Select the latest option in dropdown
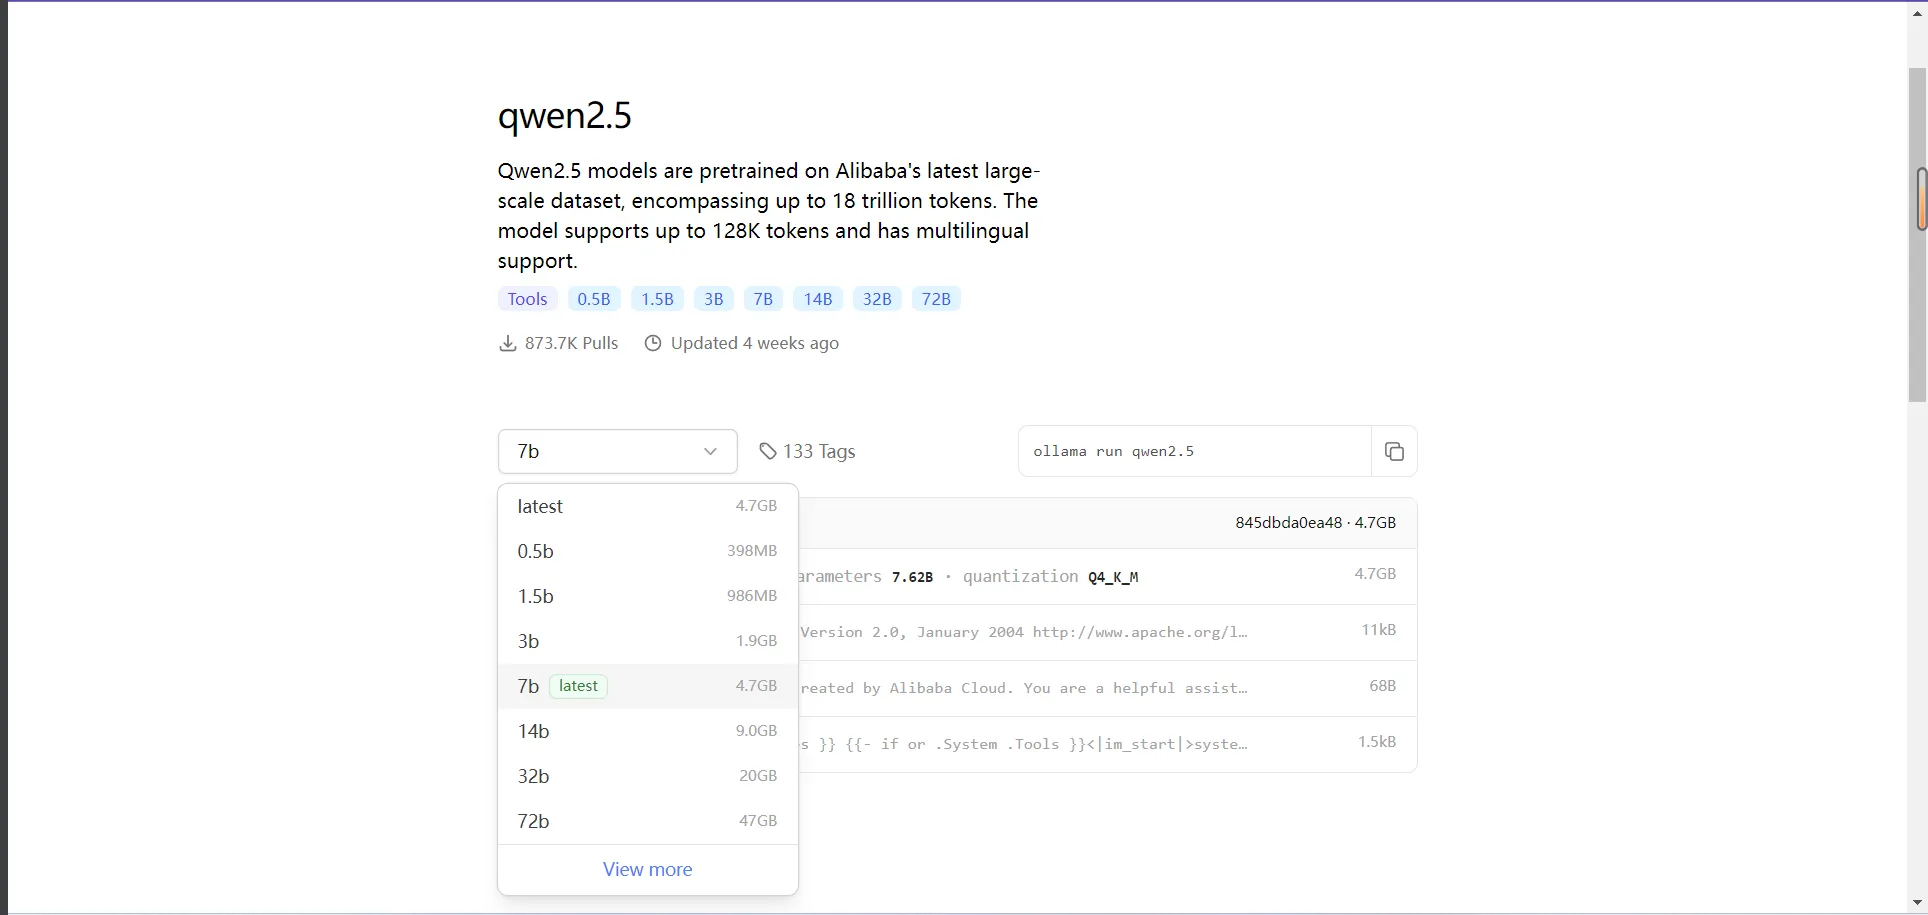1928x915 pixels. click(647, 507)
